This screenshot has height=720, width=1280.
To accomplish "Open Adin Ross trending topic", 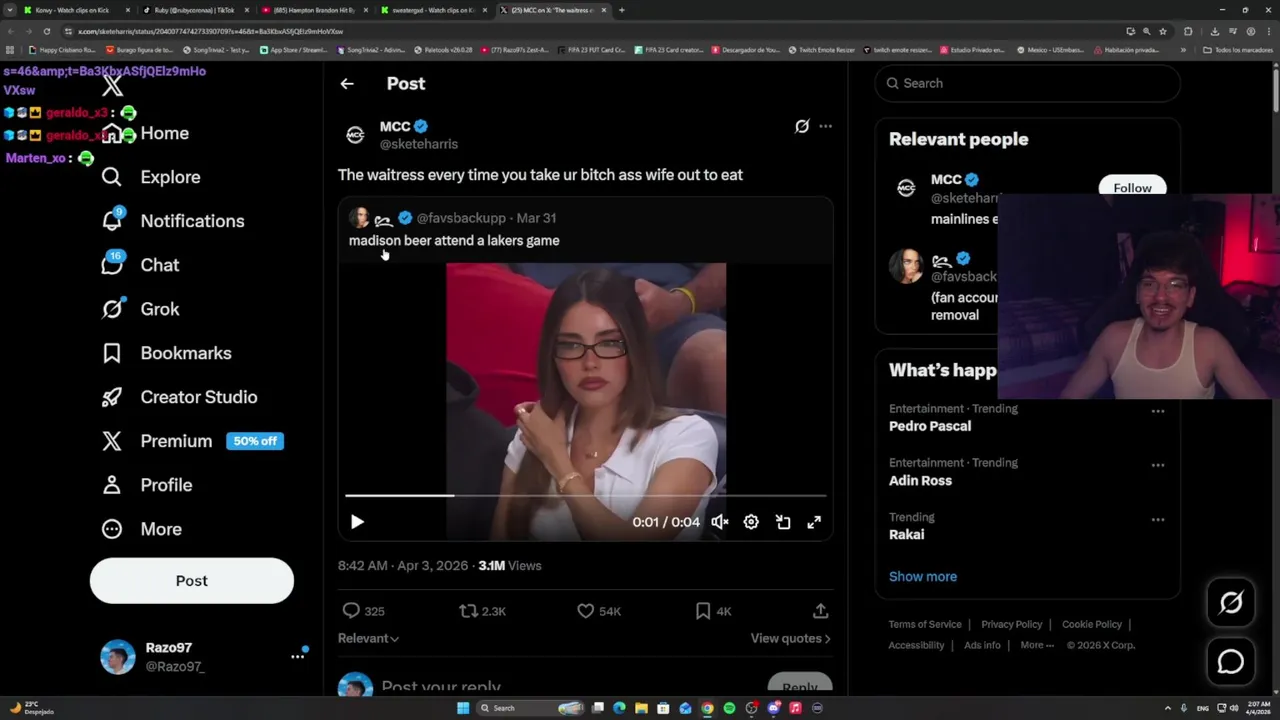I will (x=920, y=480).
